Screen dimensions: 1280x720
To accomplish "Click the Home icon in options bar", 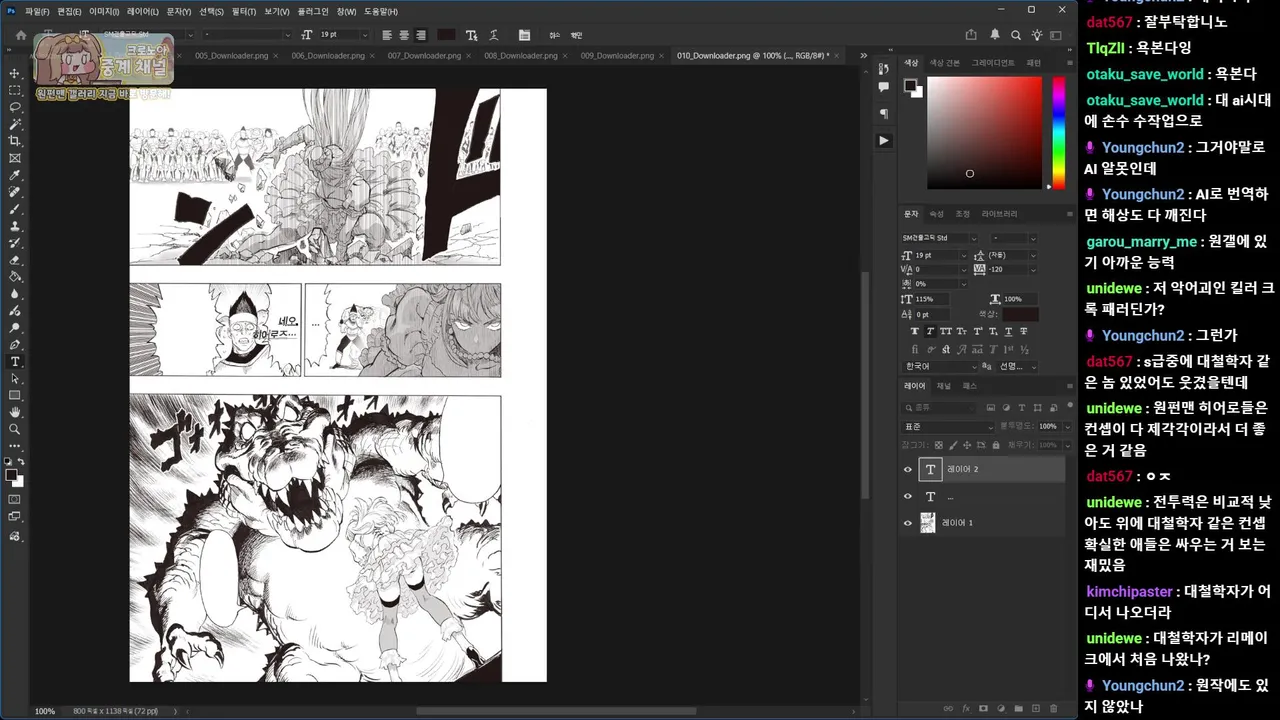I will 21,35.
